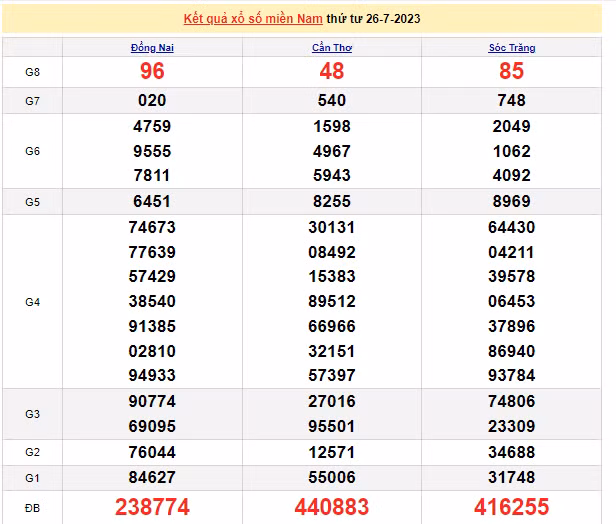Open the 'Kết quả xổ số miền Nam' link

(262, 19)
